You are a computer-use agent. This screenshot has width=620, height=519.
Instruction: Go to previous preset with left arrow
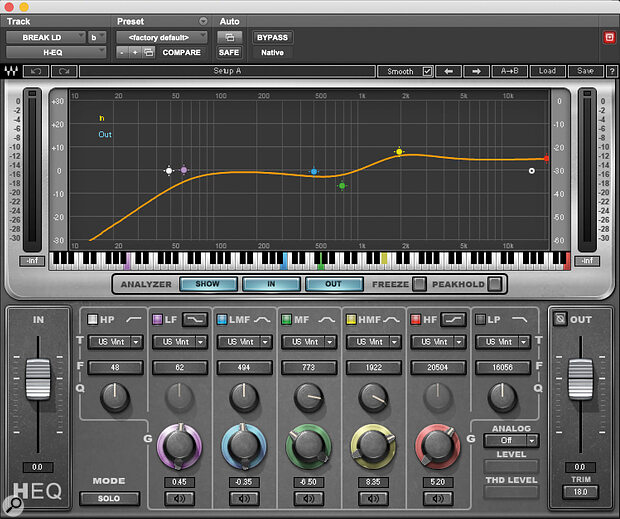(x=448, y=72)
